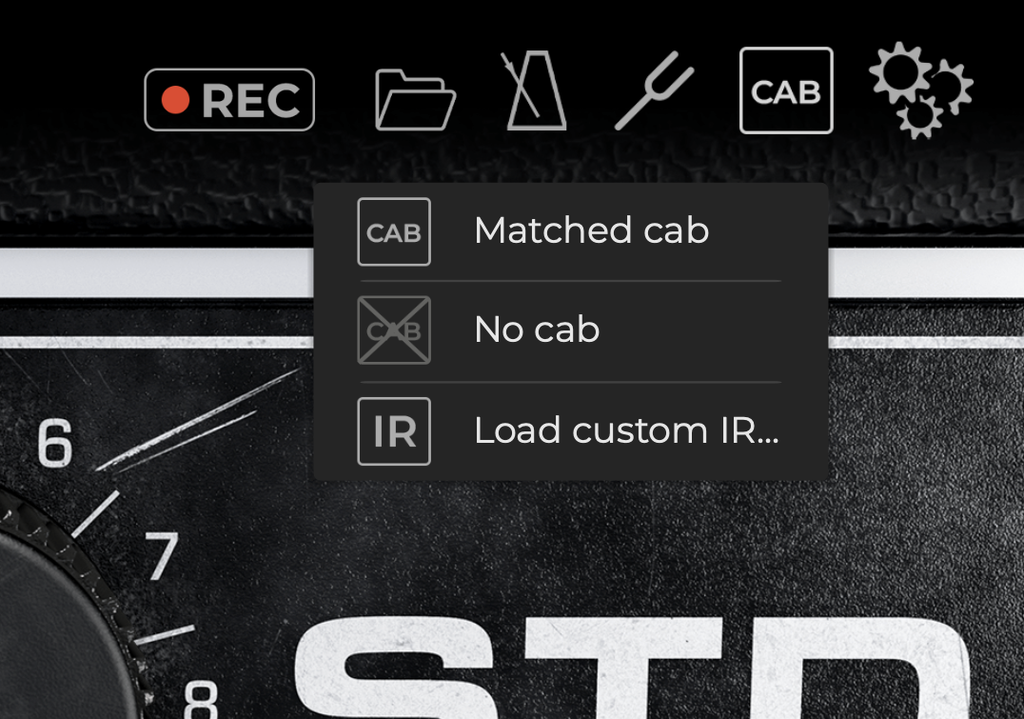
Task: Click the black amp knob
Action: click(50, 630)
